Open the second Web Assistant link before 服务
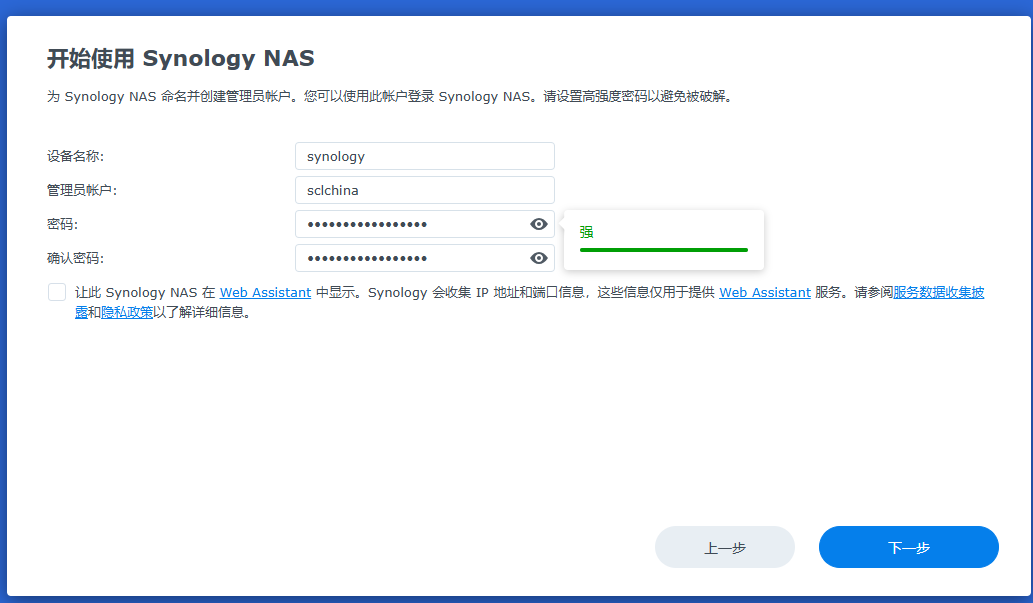Viewport: 1033px width, 603px height. (764, 293)
